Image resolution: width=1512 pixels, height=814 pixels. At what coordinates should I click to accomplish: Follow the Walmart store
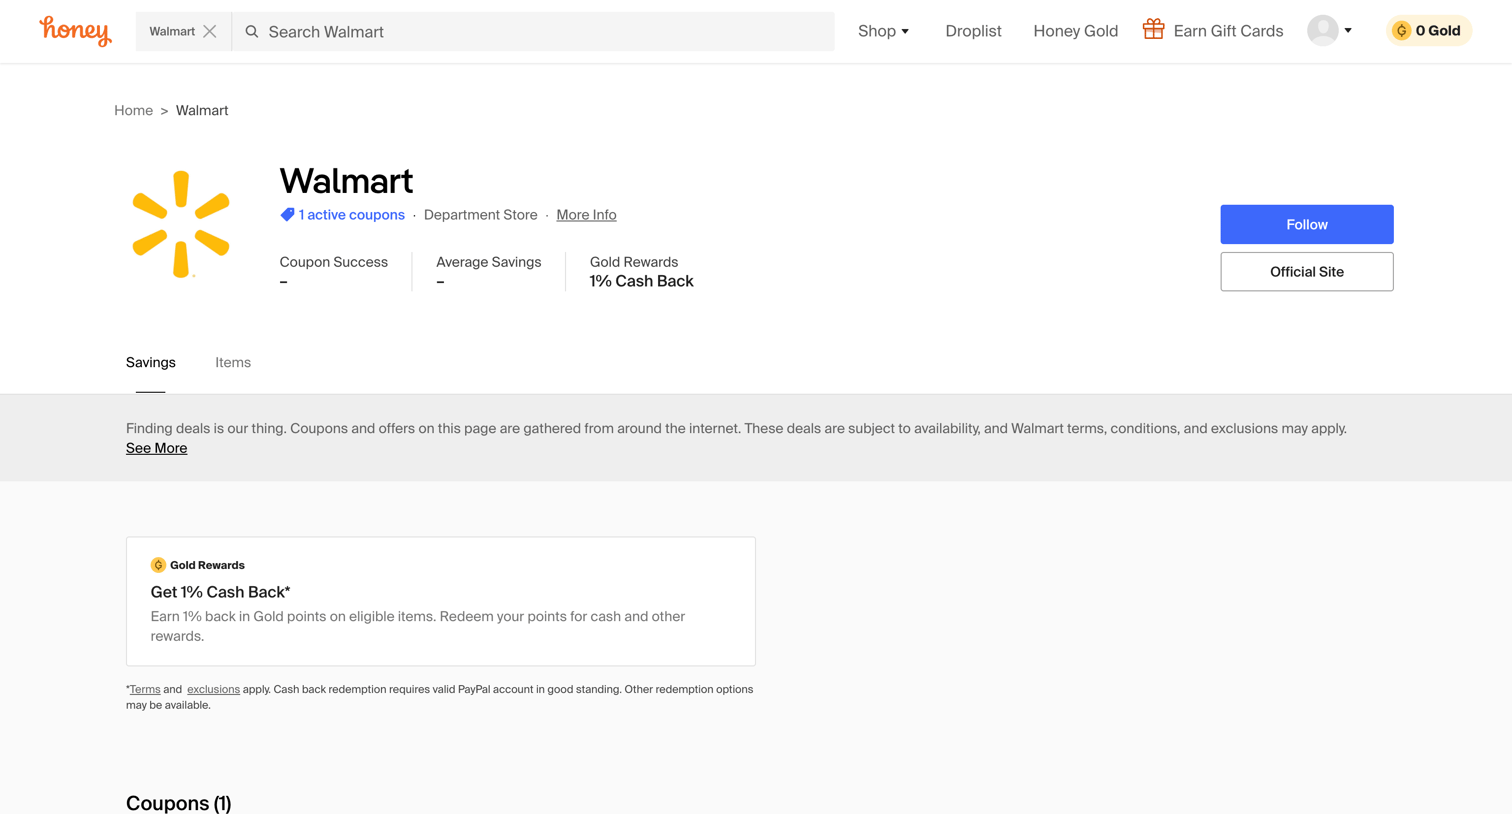1306,225
